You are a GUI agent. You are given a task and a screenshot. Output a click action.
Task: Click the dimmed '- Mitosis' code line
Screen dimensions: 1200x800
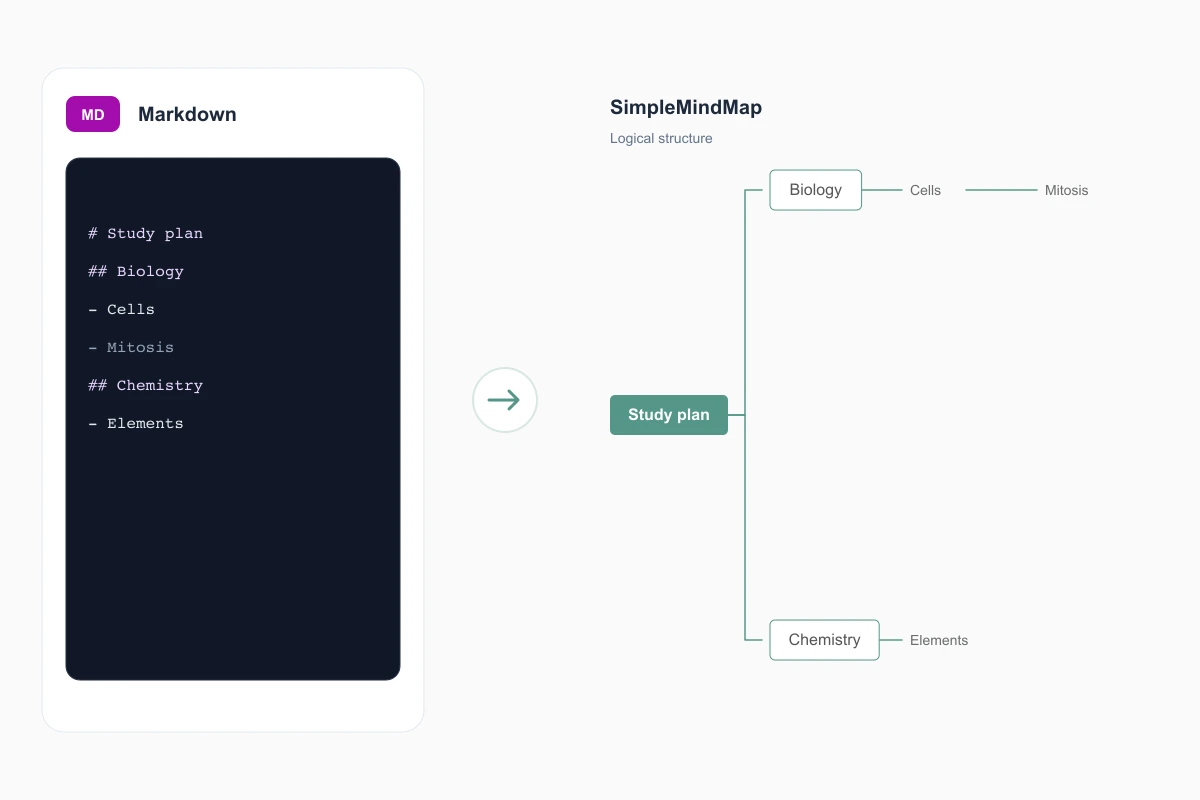point(131,347)
